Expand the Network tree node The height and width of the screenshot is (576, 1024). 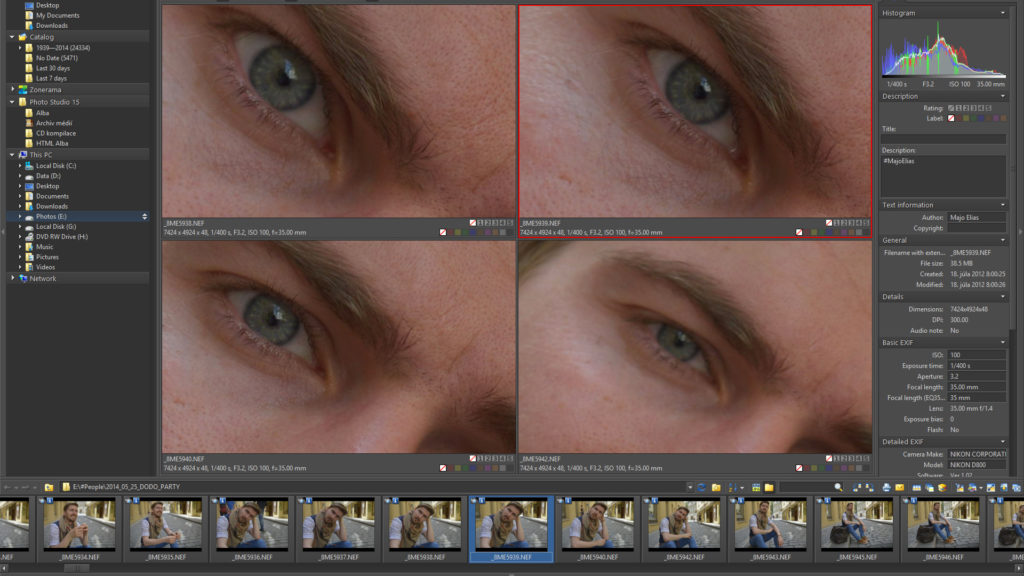(x=12, y=278)
